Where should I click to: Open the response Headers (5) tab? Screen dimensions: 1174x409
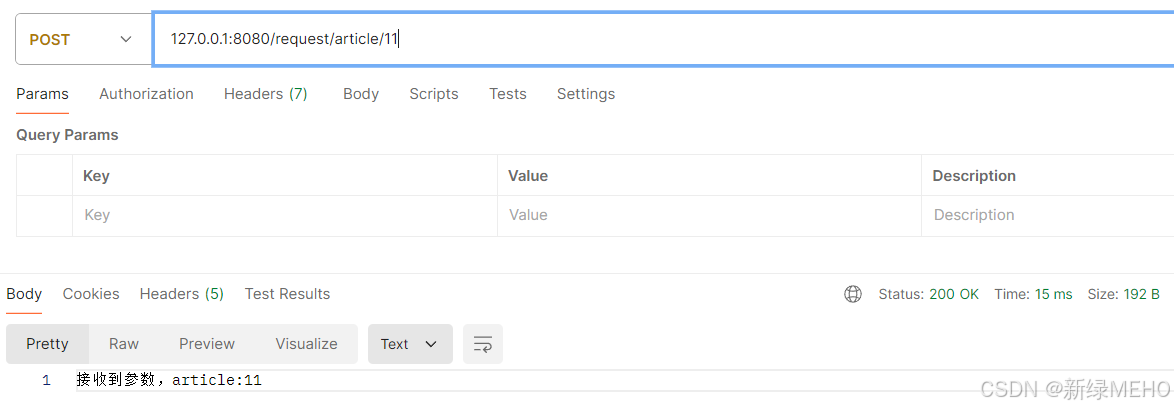(x=182, y=294)
